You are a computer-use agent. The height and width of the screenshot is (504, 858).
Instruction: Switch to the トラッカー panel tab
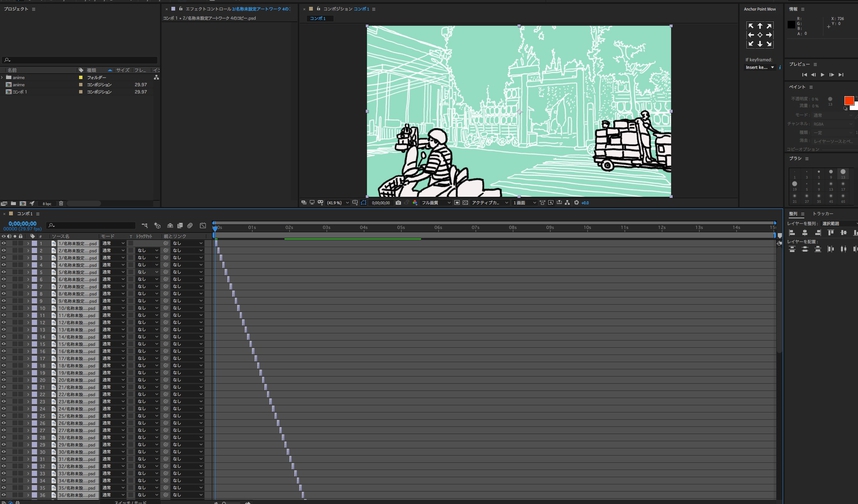(822, 213)
